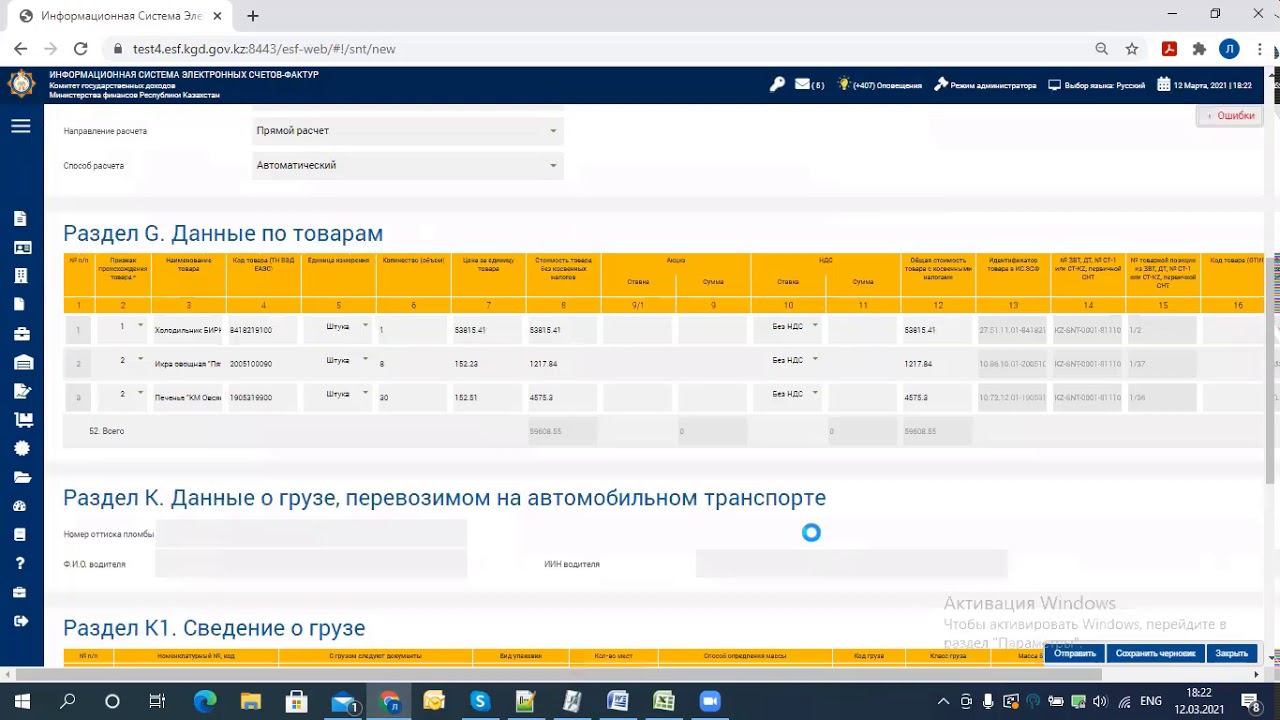
Task: Open Word from the taskbar
Action: point(618,701)
